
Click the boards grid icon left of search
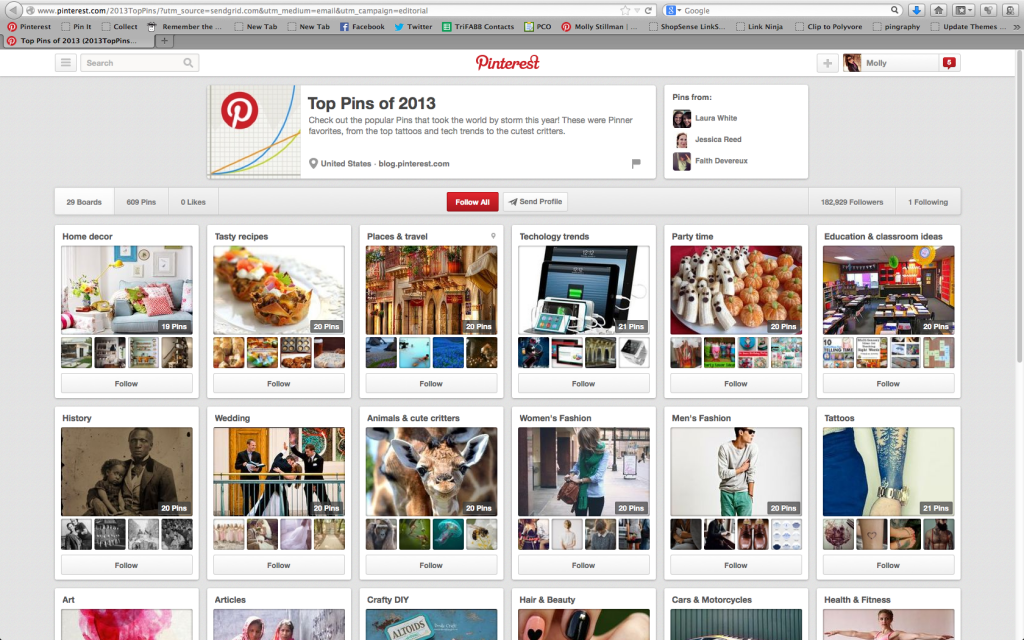pyautogui.click(x=65, y=62)
